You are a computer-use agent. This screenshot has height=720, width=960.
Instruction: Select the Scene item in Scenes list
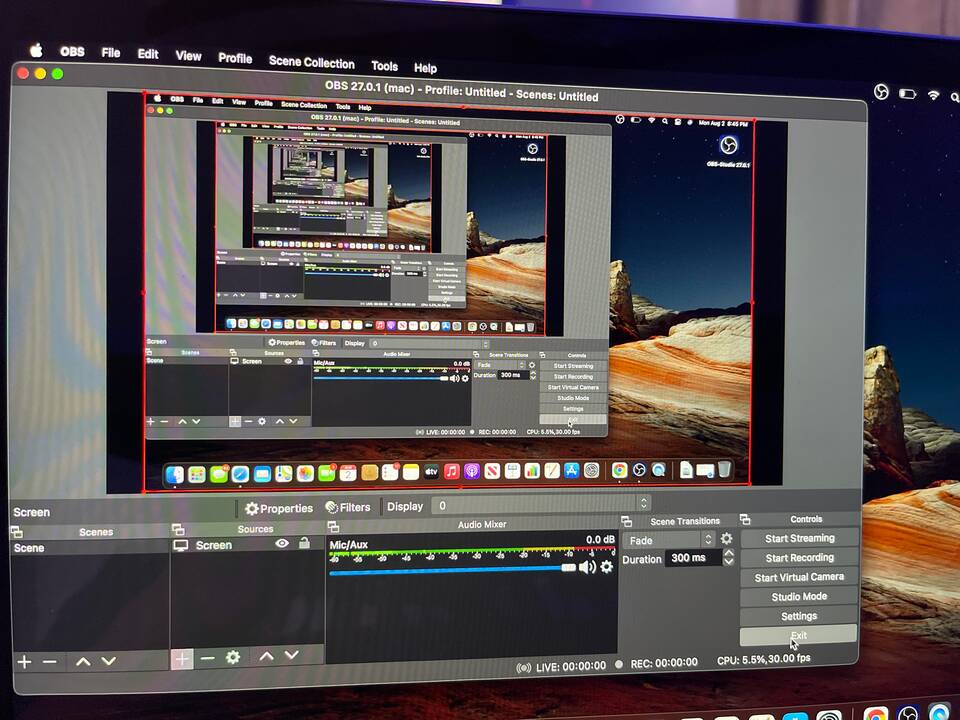pos(89,548)
